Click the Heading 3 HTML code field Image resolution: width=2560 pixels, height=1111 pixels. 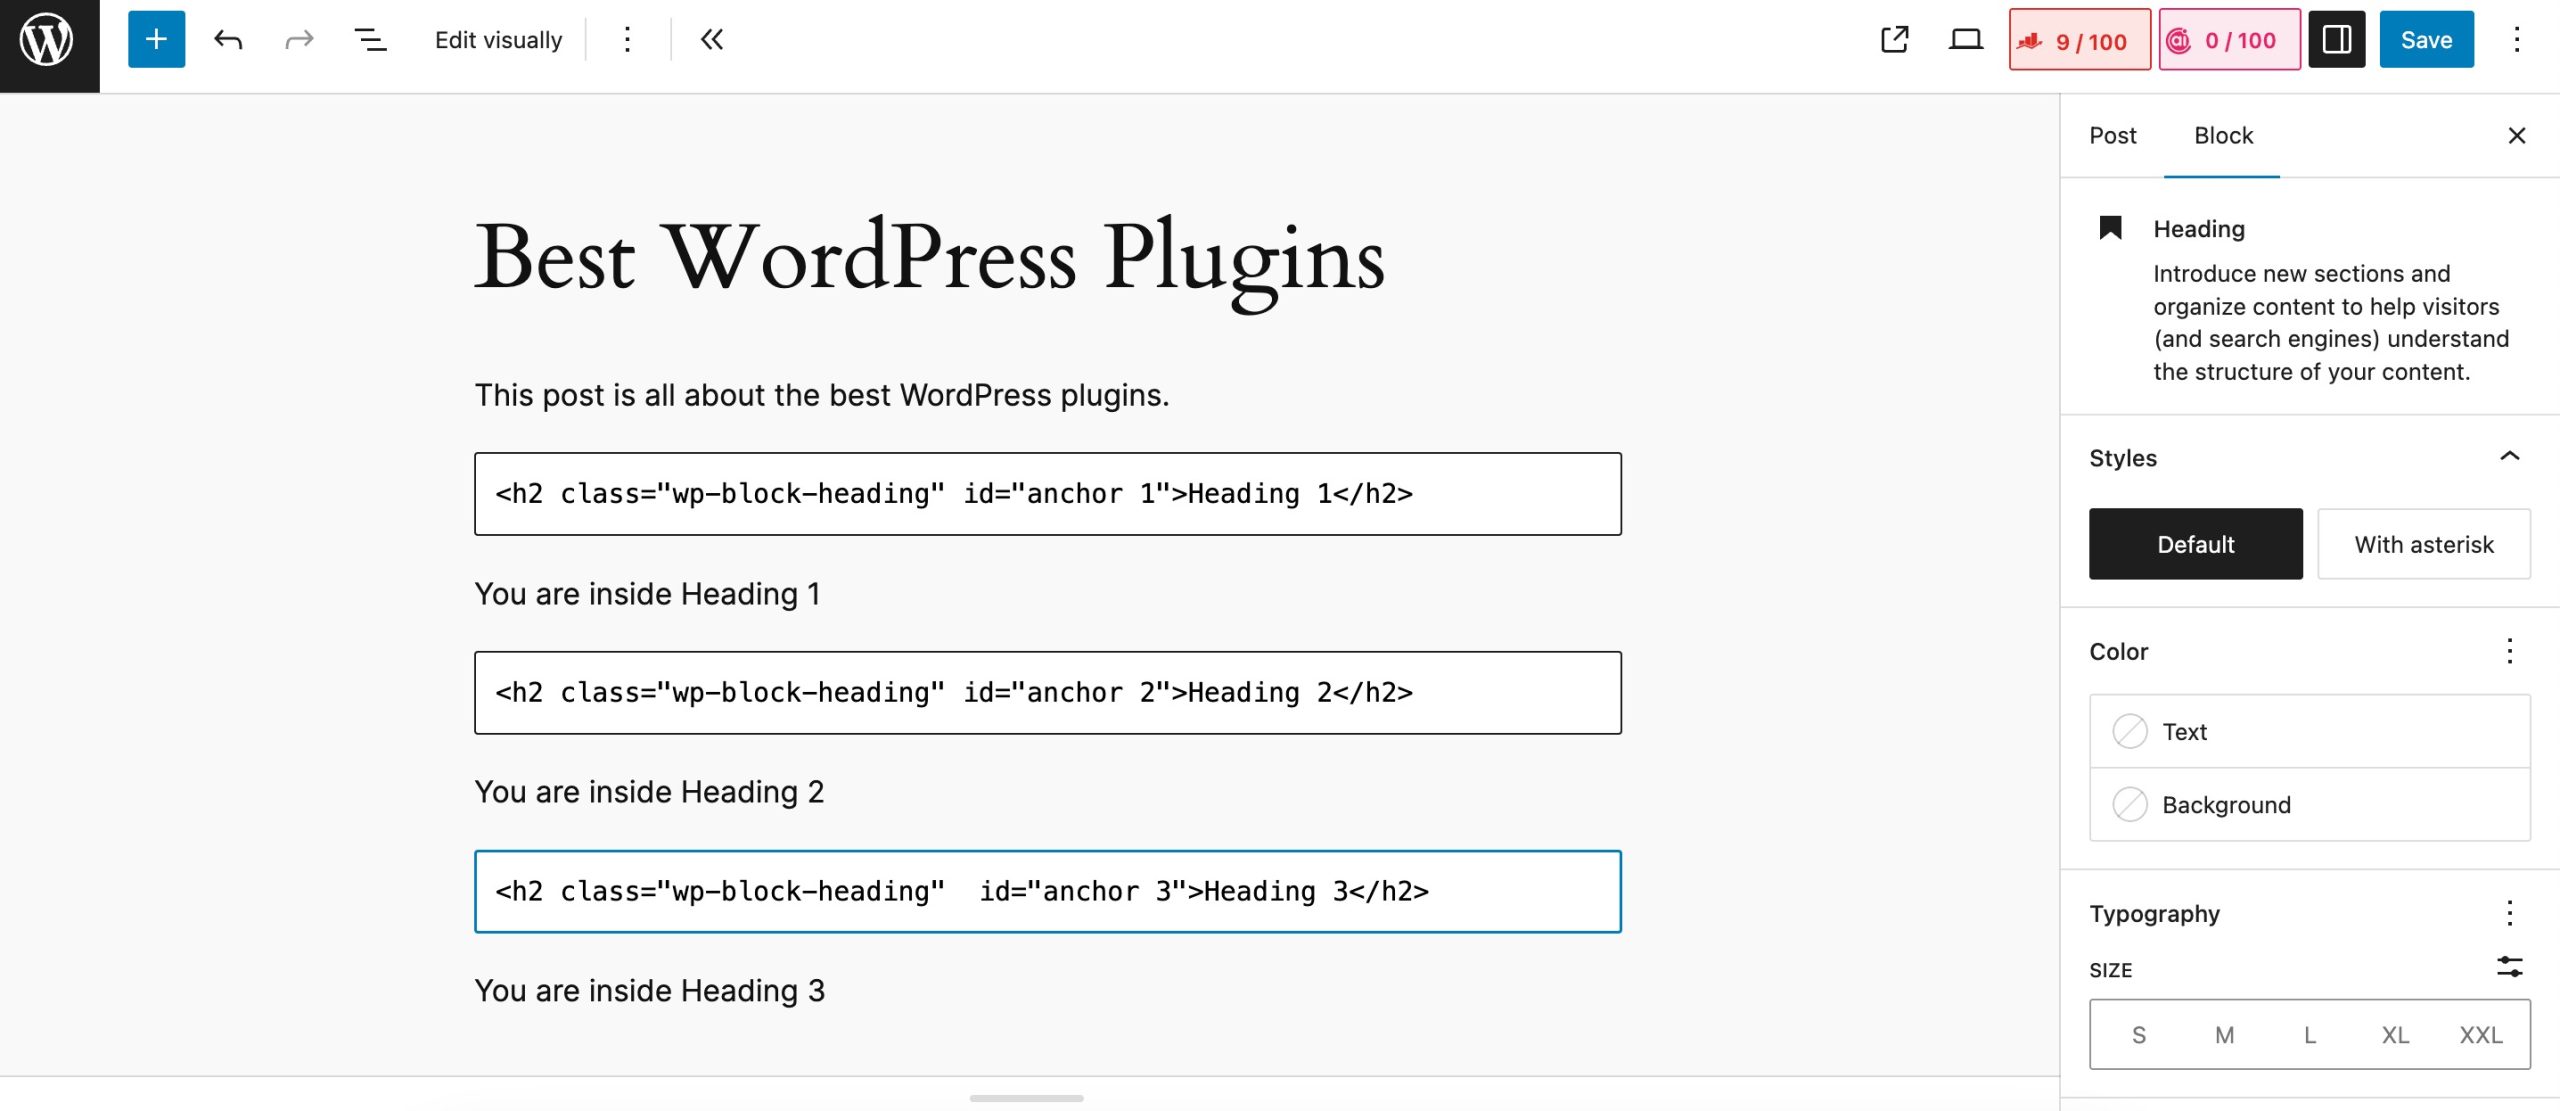click(x=1048, y=892)
